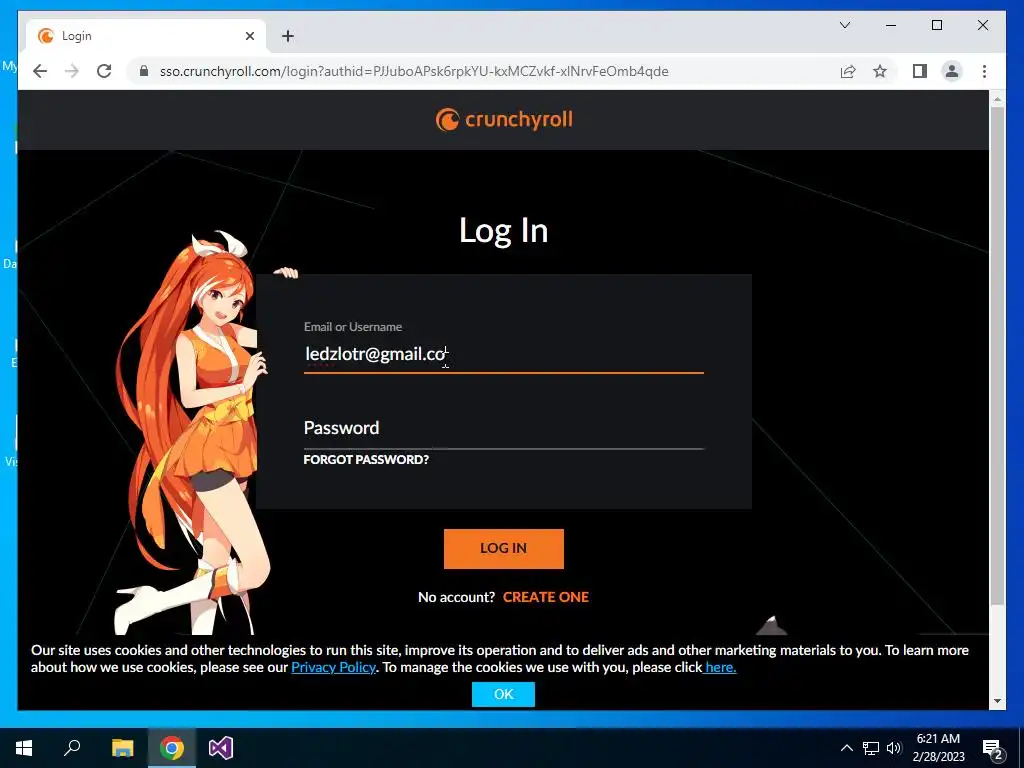
Task: View site security info via padlock icon
Action: click(x=144, y=71)
